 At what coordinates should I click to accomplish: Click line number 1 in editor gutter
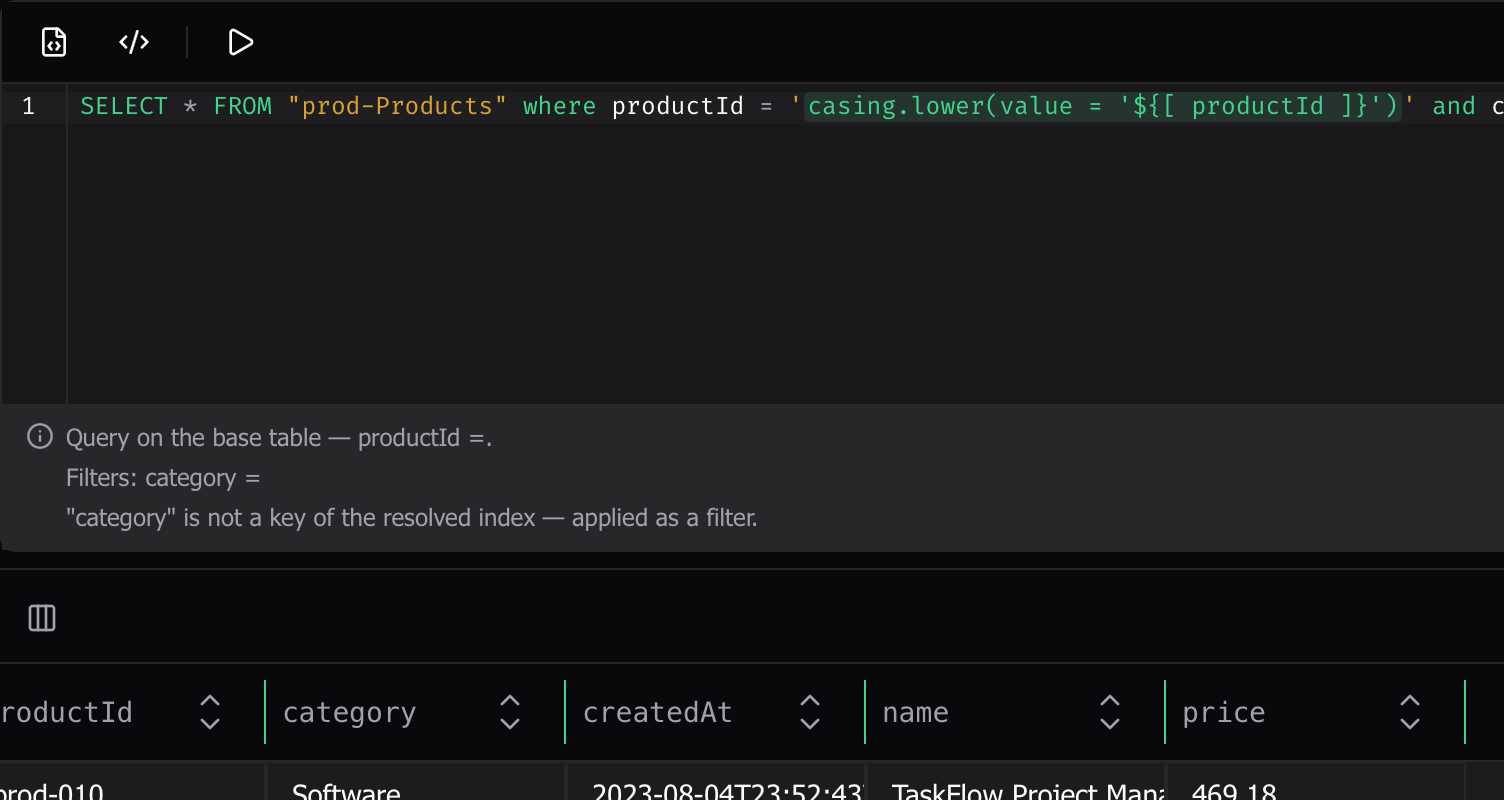pos(28,106)
